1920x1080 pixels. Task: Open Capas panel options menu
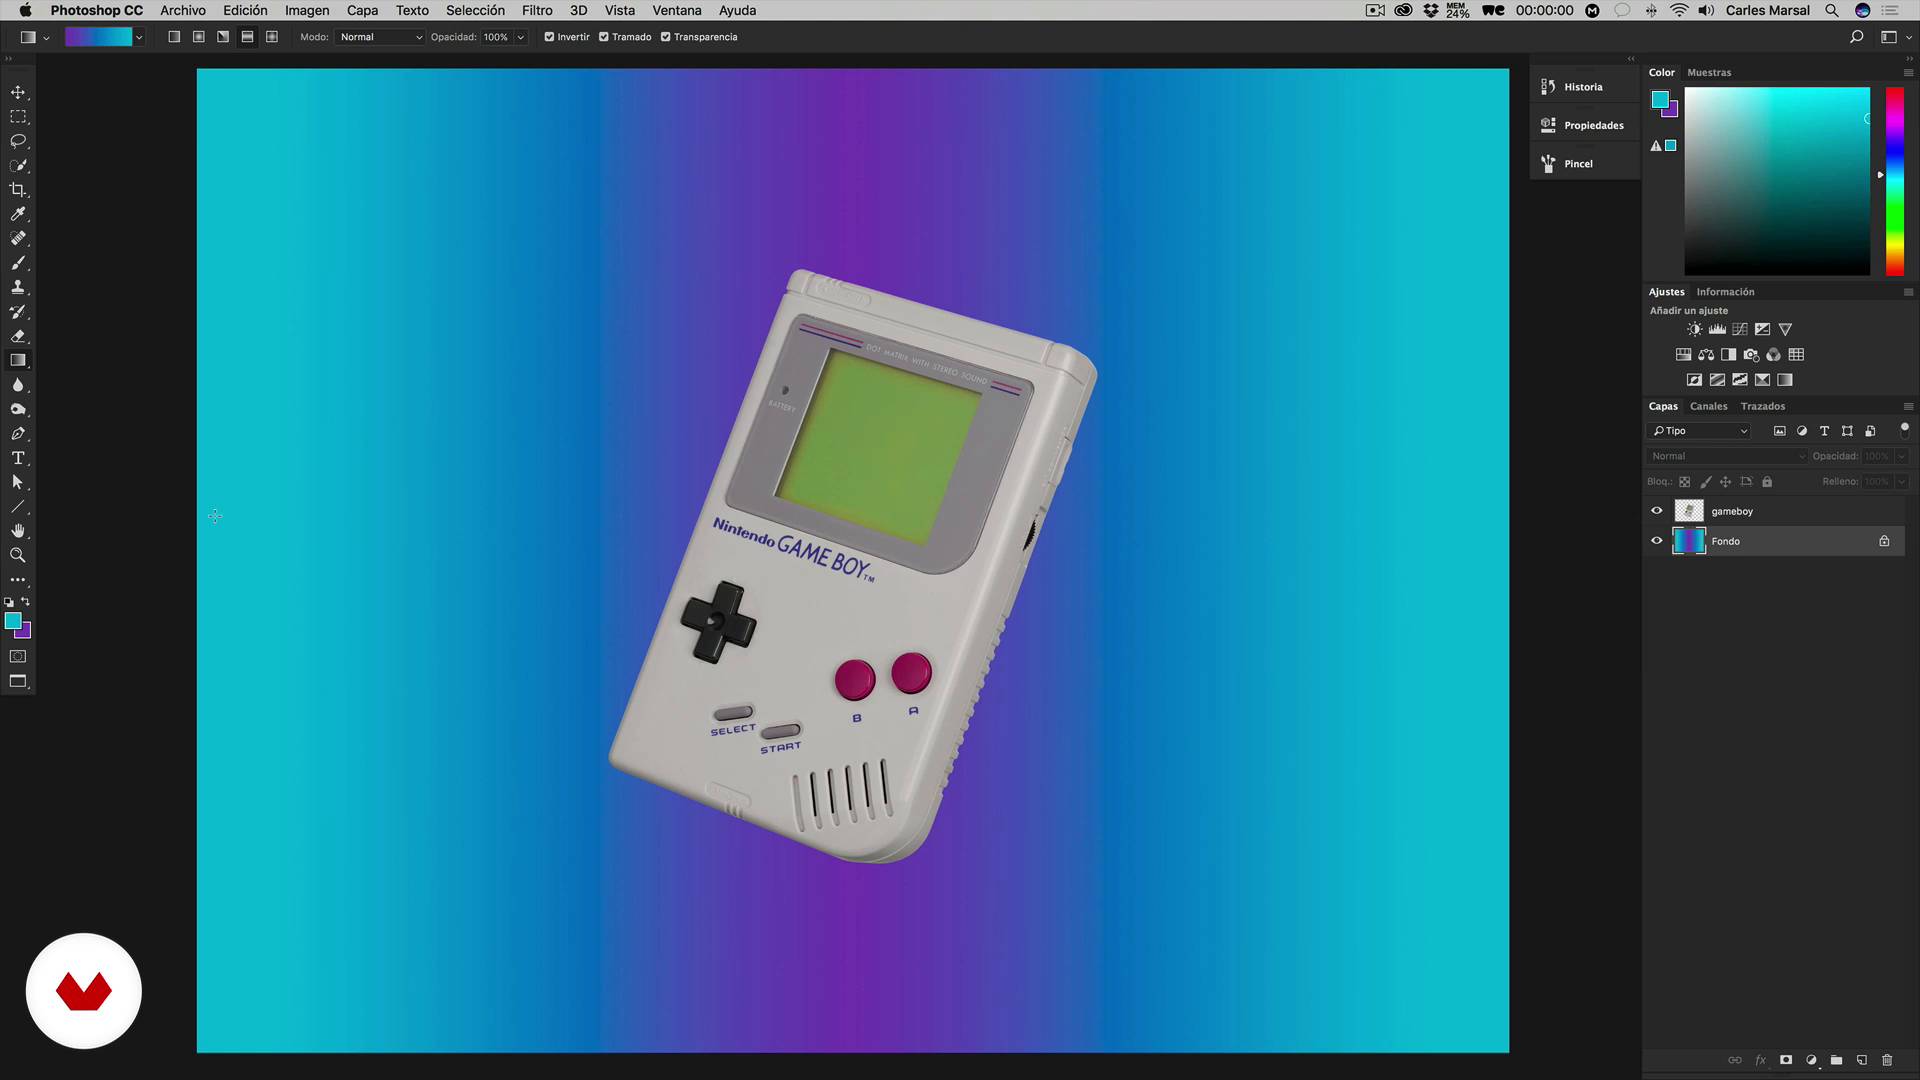[1908, 407]
